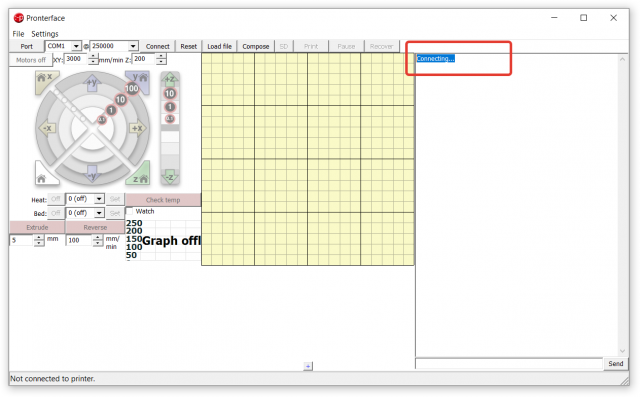The width and height of the screenshot is (640, 397).
Task: Click the Connect button
Action: (158, 47)
